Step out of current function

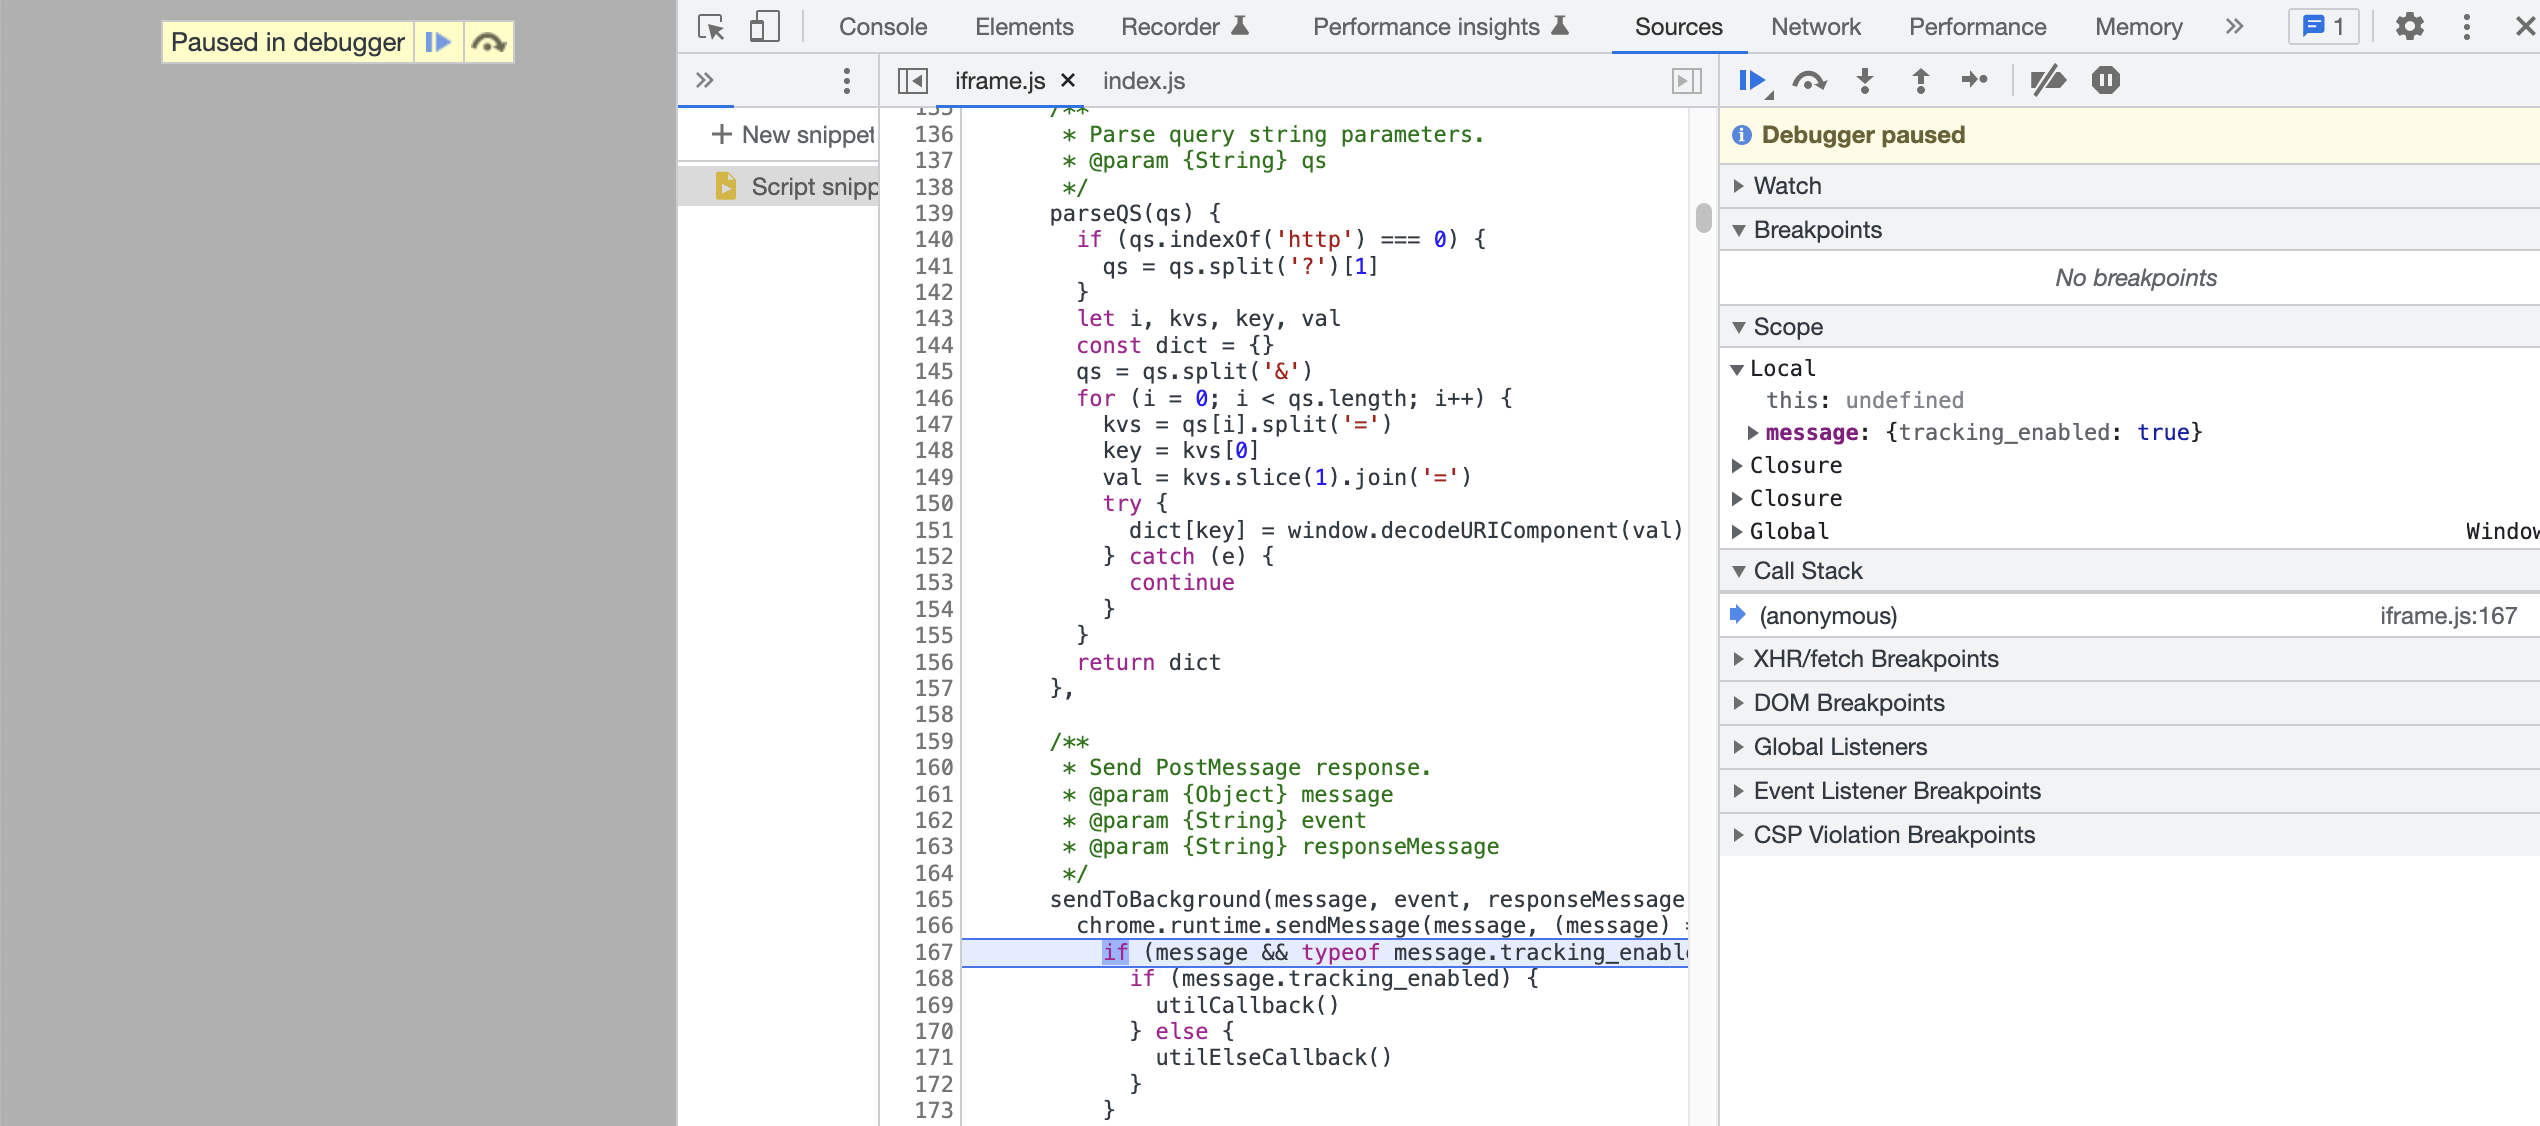coord(1920,80)
